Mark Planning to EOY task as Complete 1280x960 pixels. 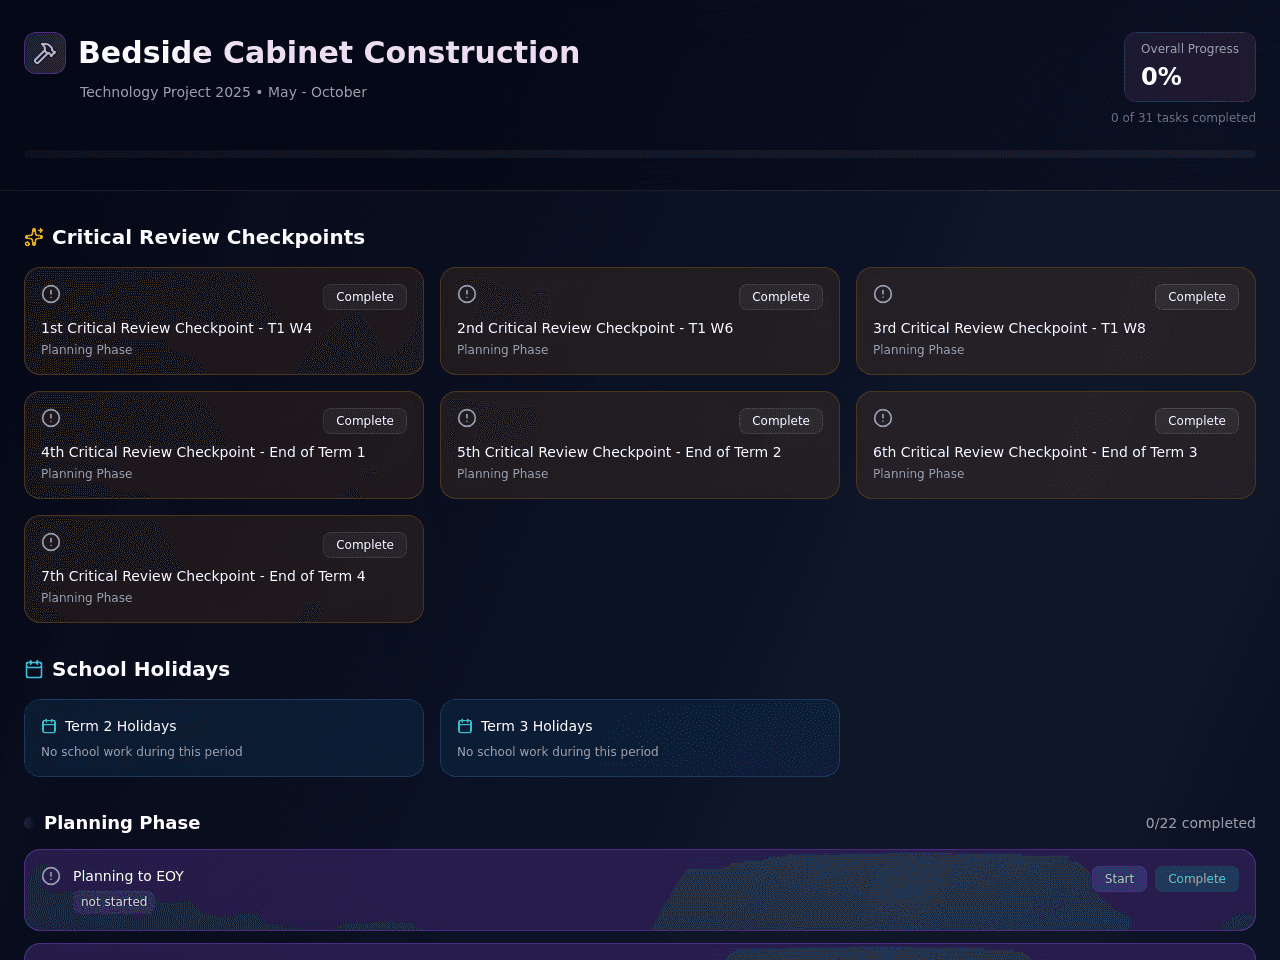coord(1197,879)
